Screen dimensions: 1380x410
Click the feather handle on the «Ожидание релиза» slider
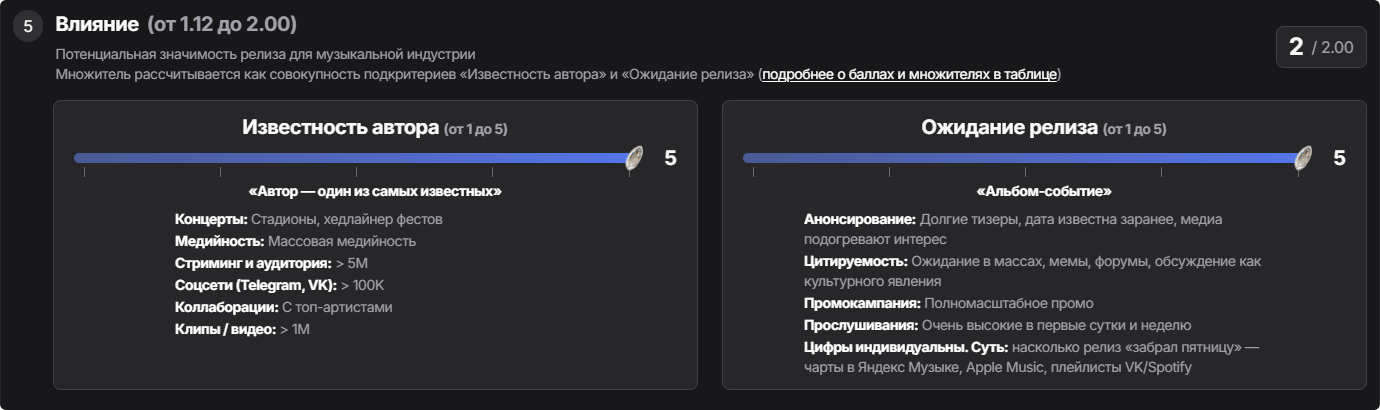click(1302, 158)
